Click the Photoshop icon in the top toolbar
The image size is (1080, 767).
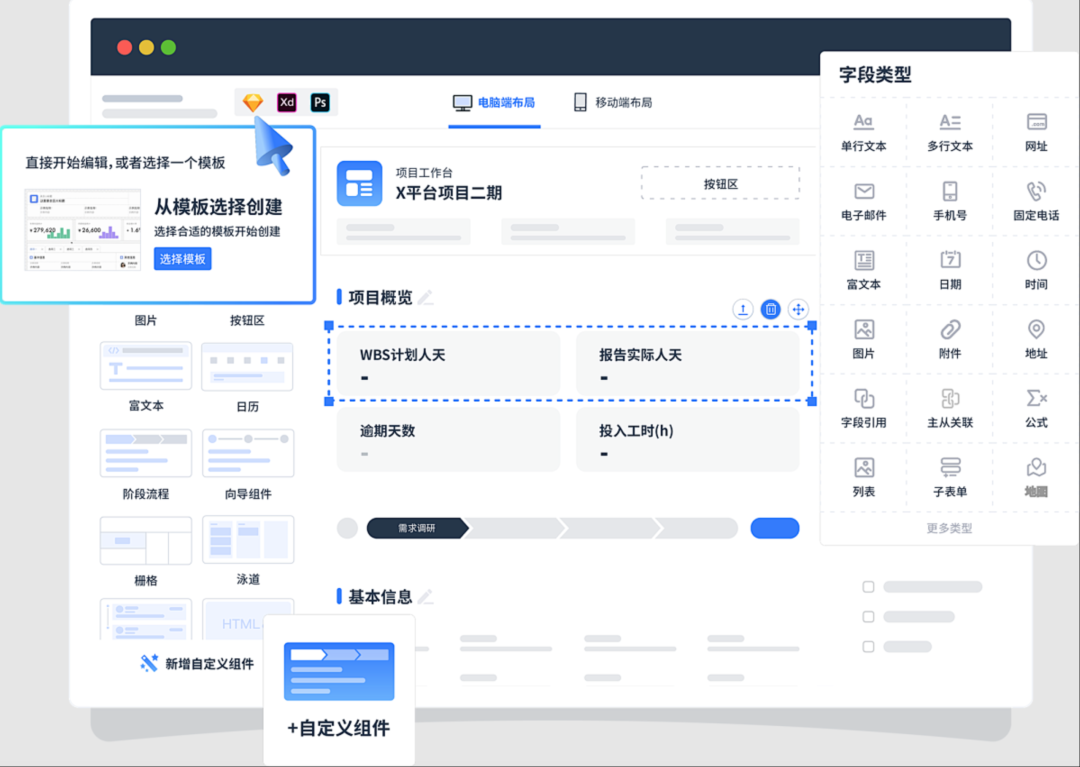[320, 102]
